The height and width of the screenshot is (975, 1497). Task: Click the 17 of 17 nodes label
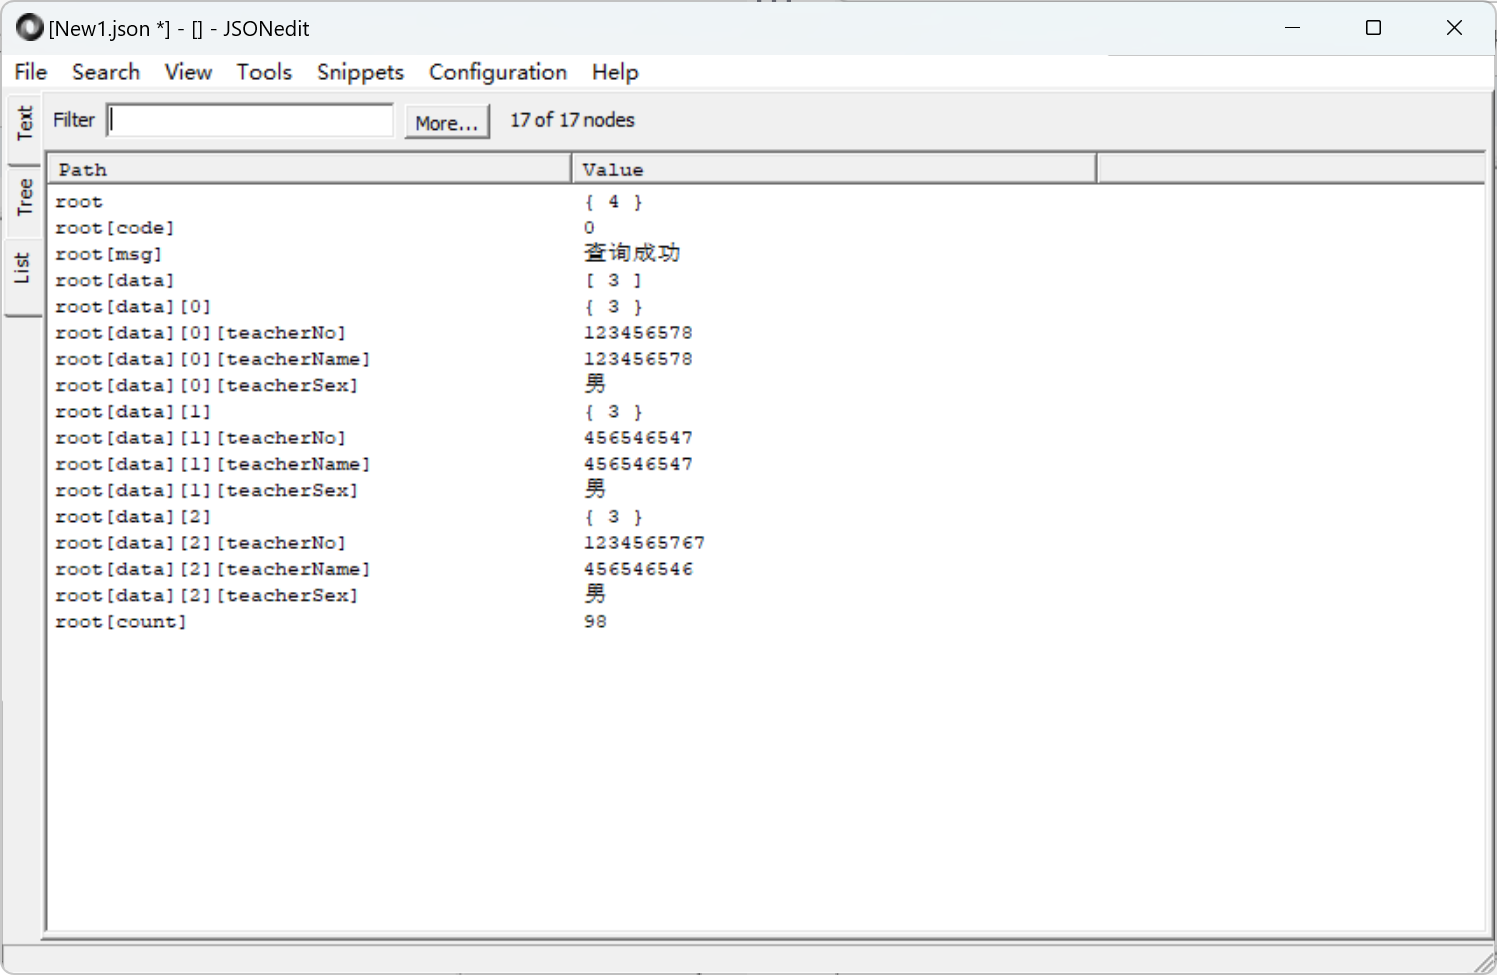pos(572,120)
